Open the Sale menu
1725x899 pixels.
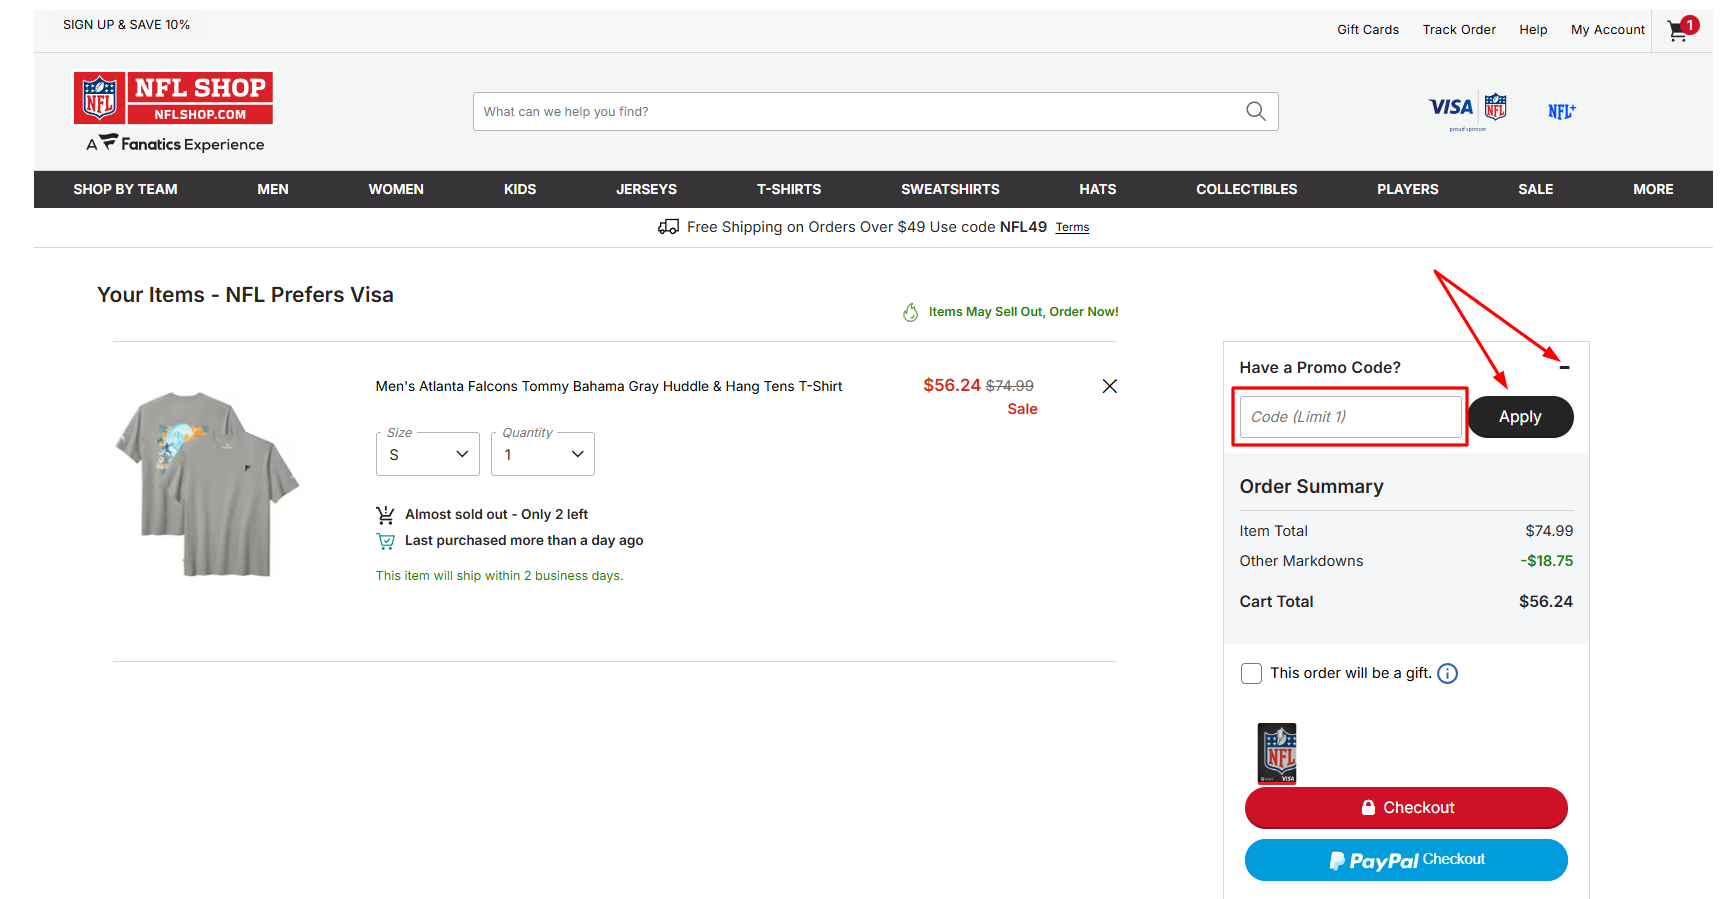[1536, 189]
